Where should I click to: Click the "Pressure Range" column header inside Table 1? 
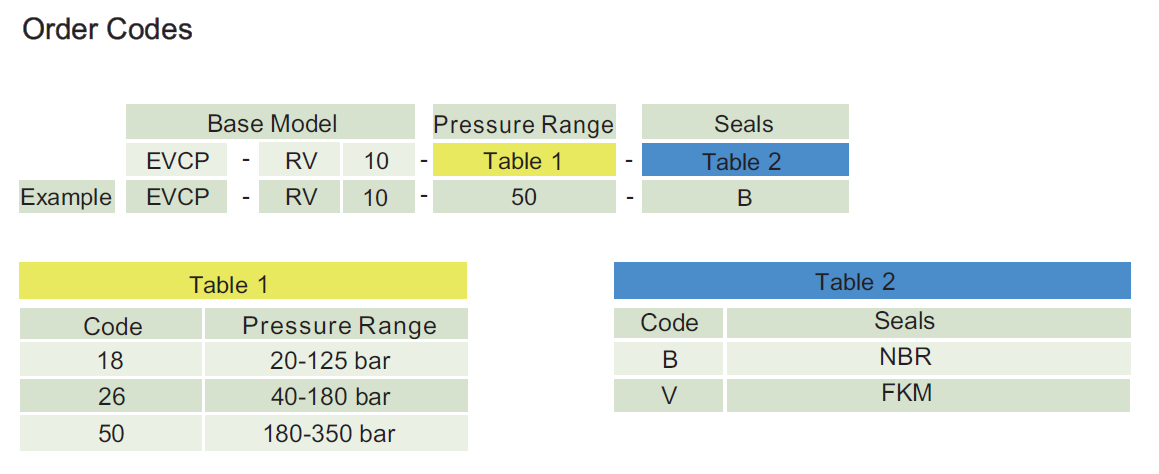click(339, 325)
